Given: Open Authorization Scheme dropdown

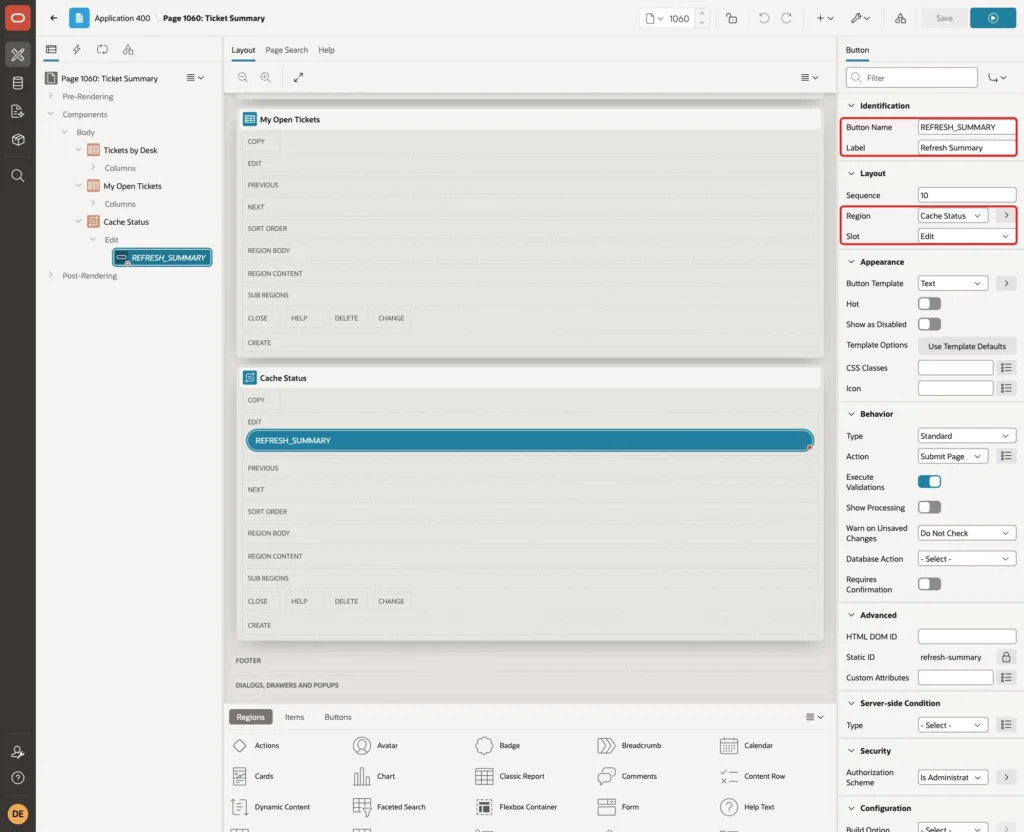Looking at the screenshot, I should tap(952, 777).
